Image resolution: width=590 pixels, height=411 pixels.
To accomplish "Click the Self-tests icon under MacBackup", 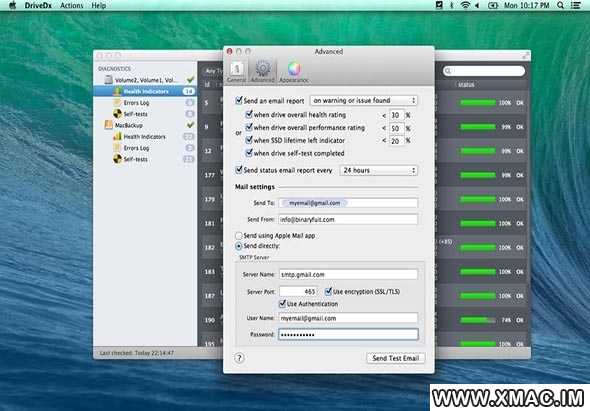I will [117, 159].
